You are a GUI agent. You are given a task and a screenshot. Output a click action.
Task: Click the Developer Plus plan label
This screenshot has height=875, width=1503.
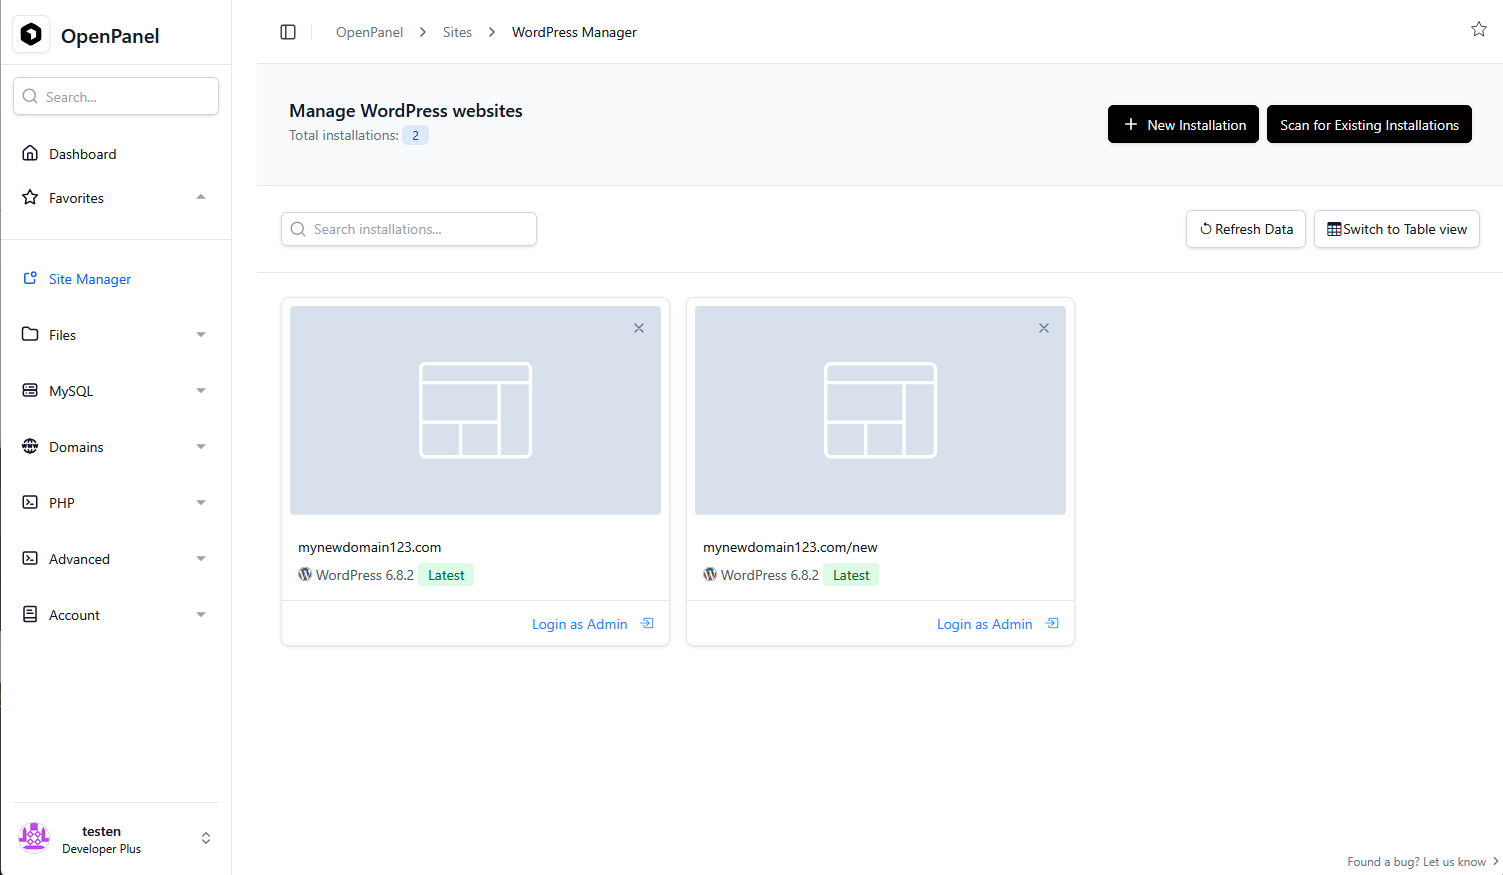point(101,849)
